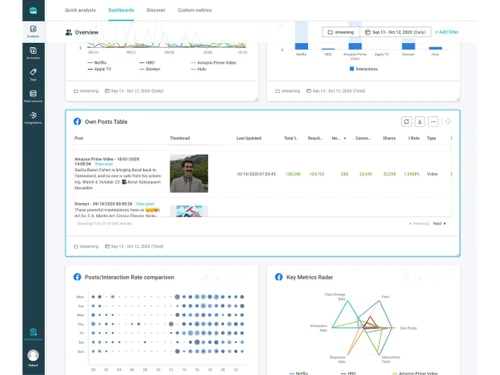
Task: Click the Facebook icon beside Own Posts Table
Action: (x=77, y=122)
